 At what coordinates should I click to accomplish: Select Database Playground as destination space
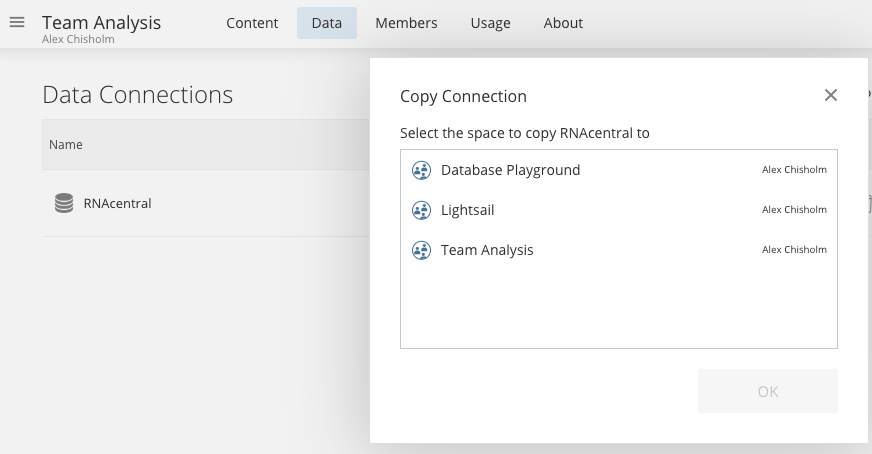[x=618, y=170]
